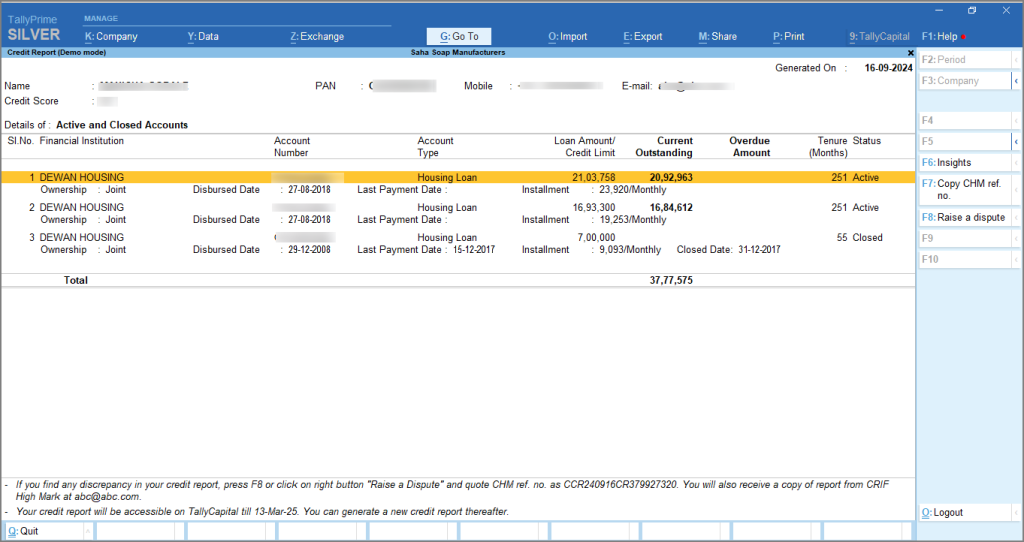Click Q: Quit at the bottom left
The height and width of the screenshot is (542, 1024).
45,531
